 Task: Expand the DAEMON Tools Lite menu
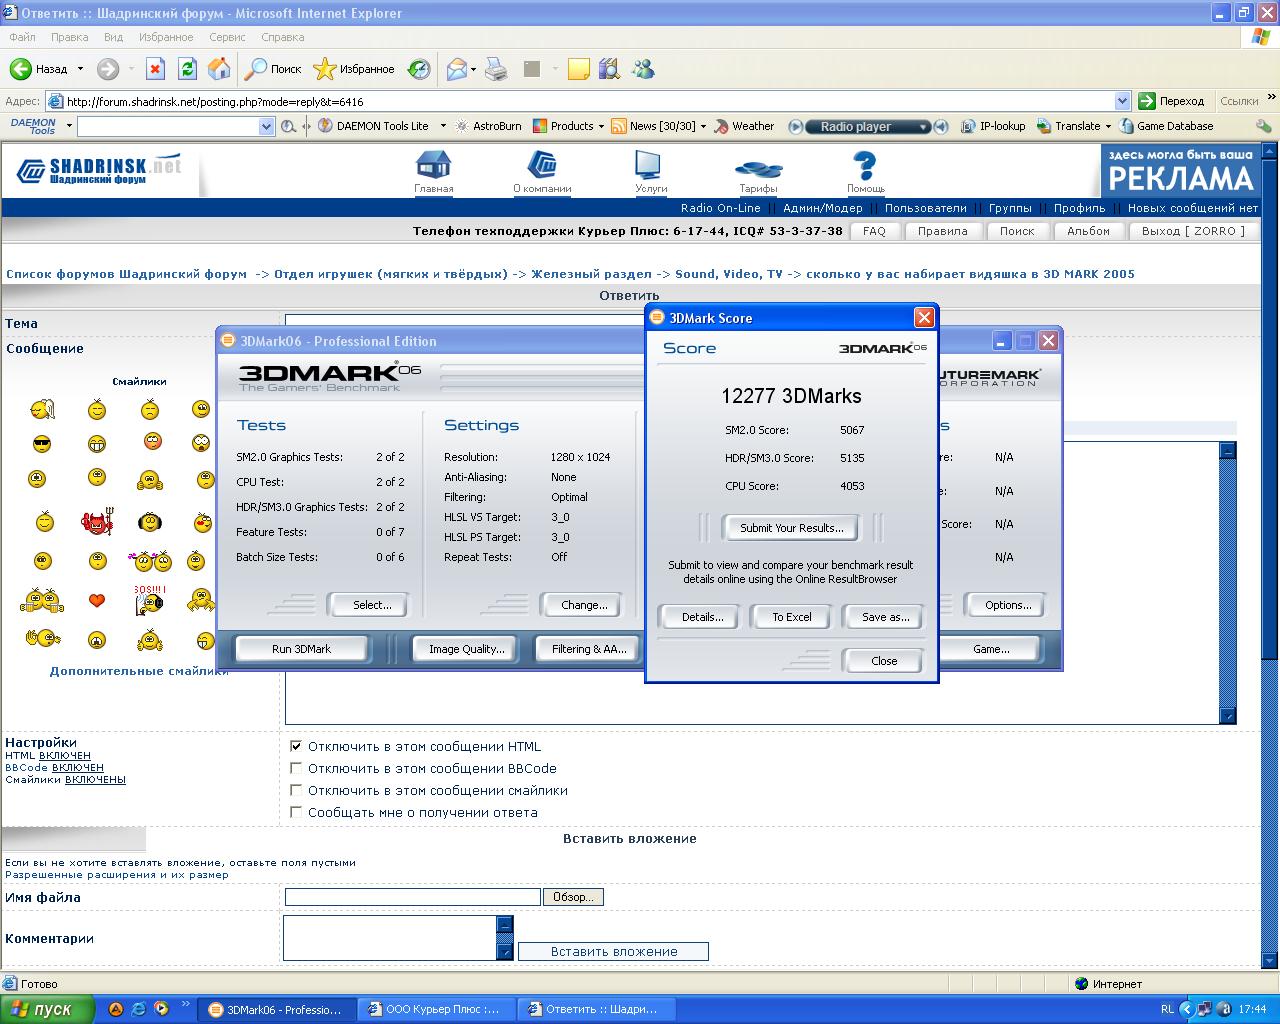(443, 126)
